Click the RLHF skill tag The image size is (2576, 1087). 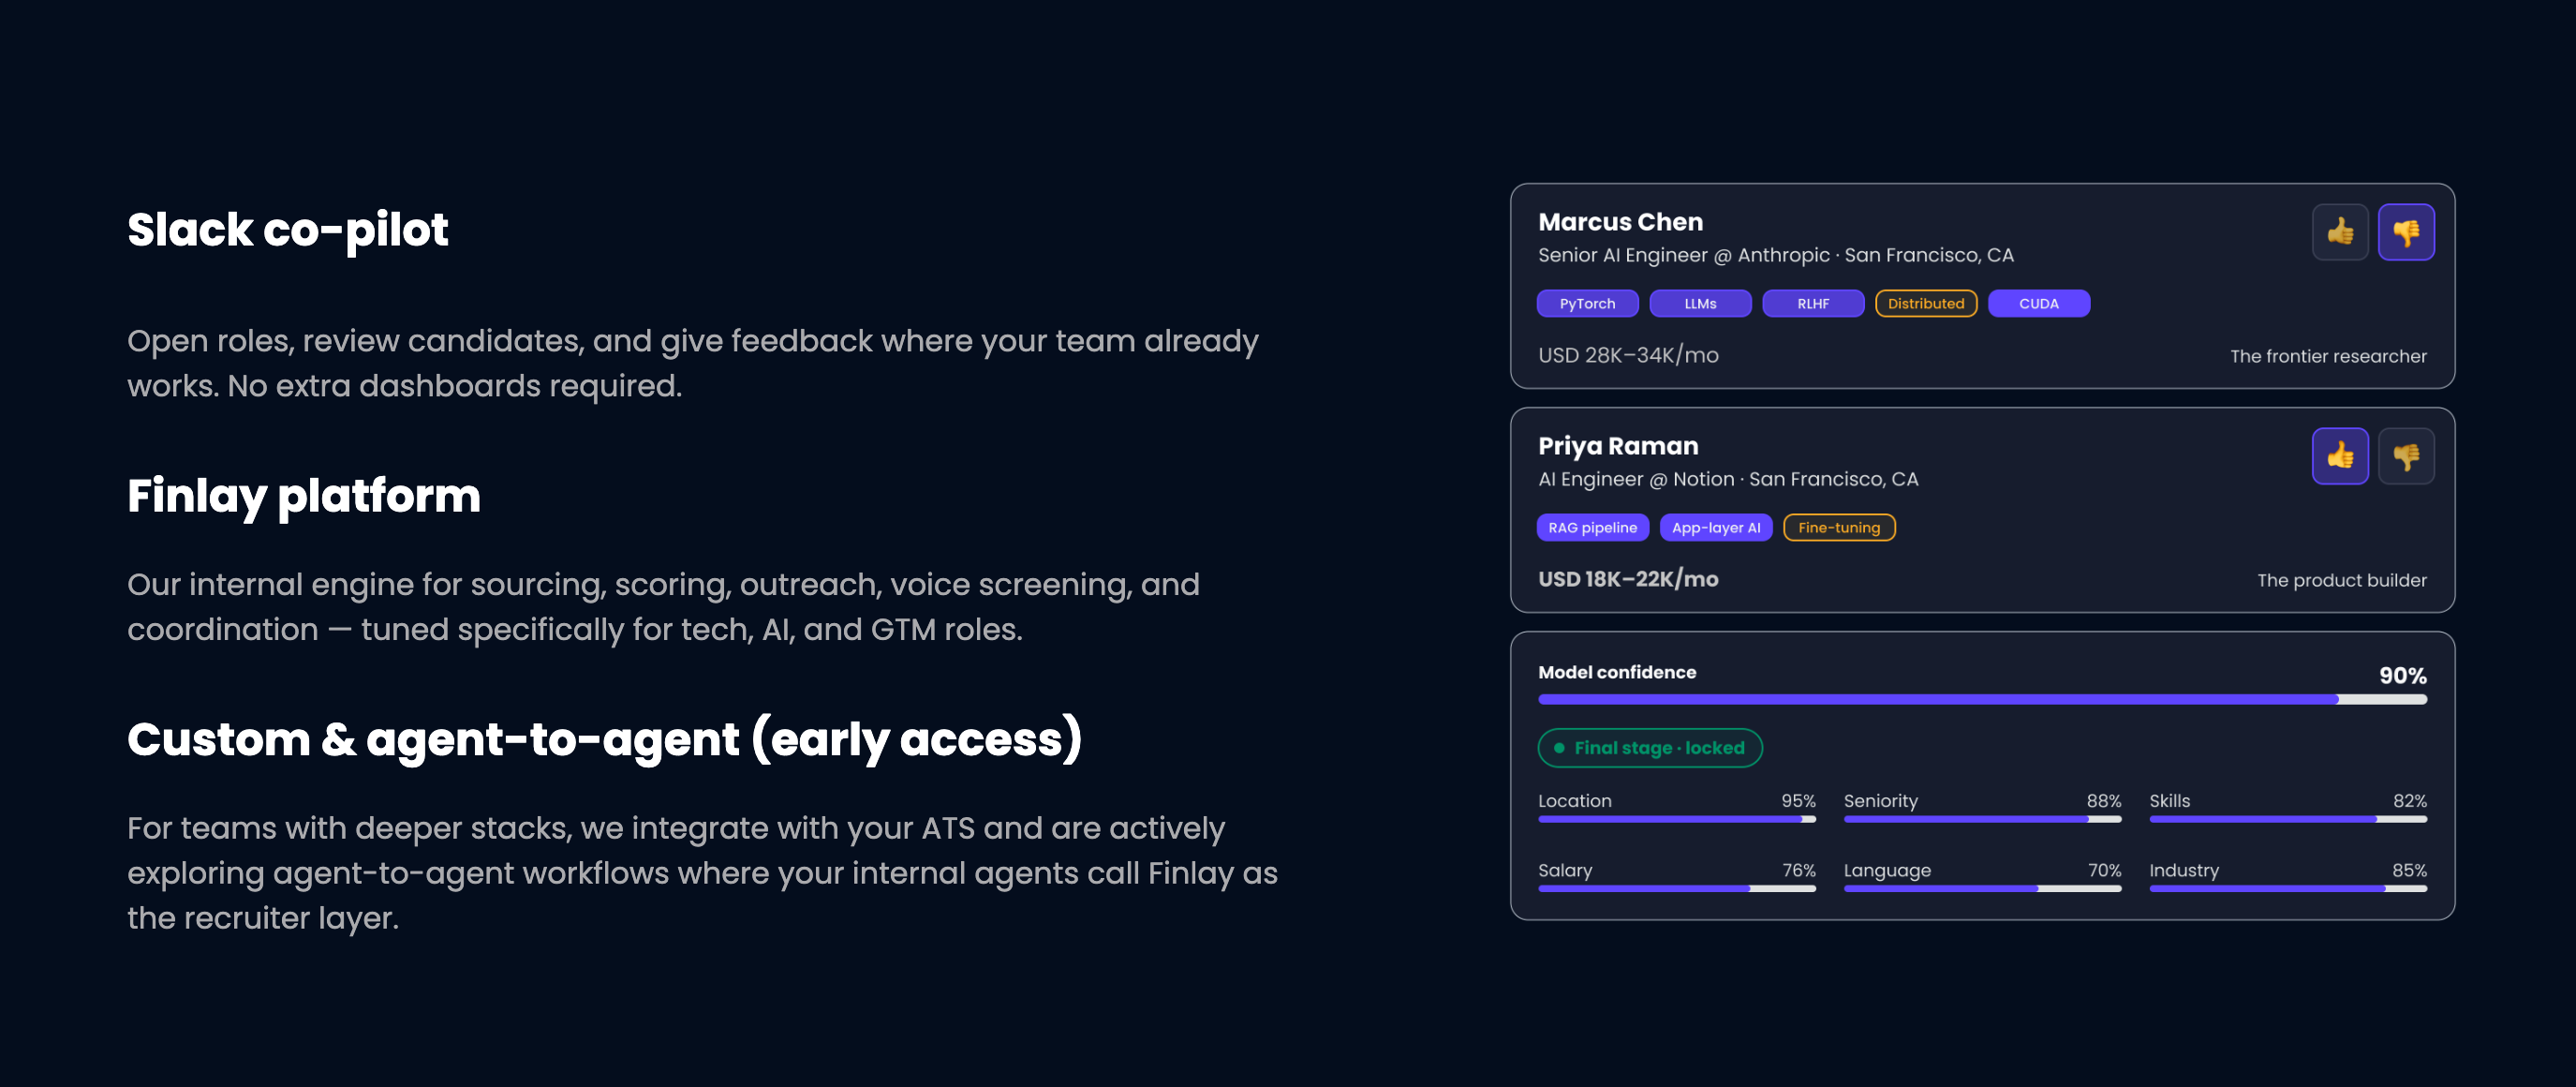tap(1813, 303)
